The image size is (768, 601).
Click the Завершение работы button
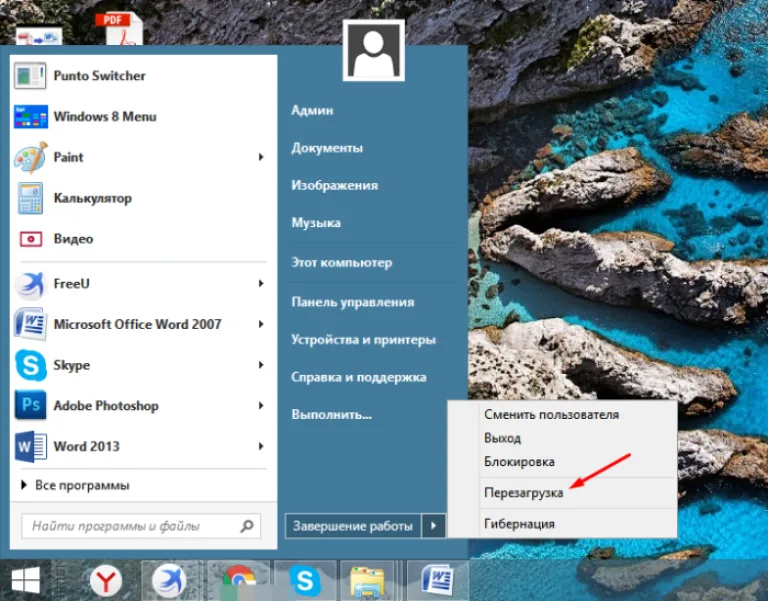pyautogui.click(x=353, y=526)
